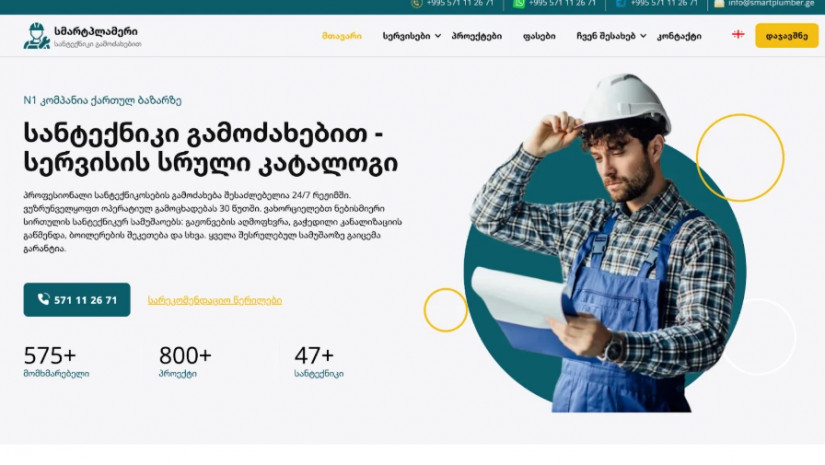
Task: Open the სარეკომენდაციო წერილები link
Action: [215, 300]
